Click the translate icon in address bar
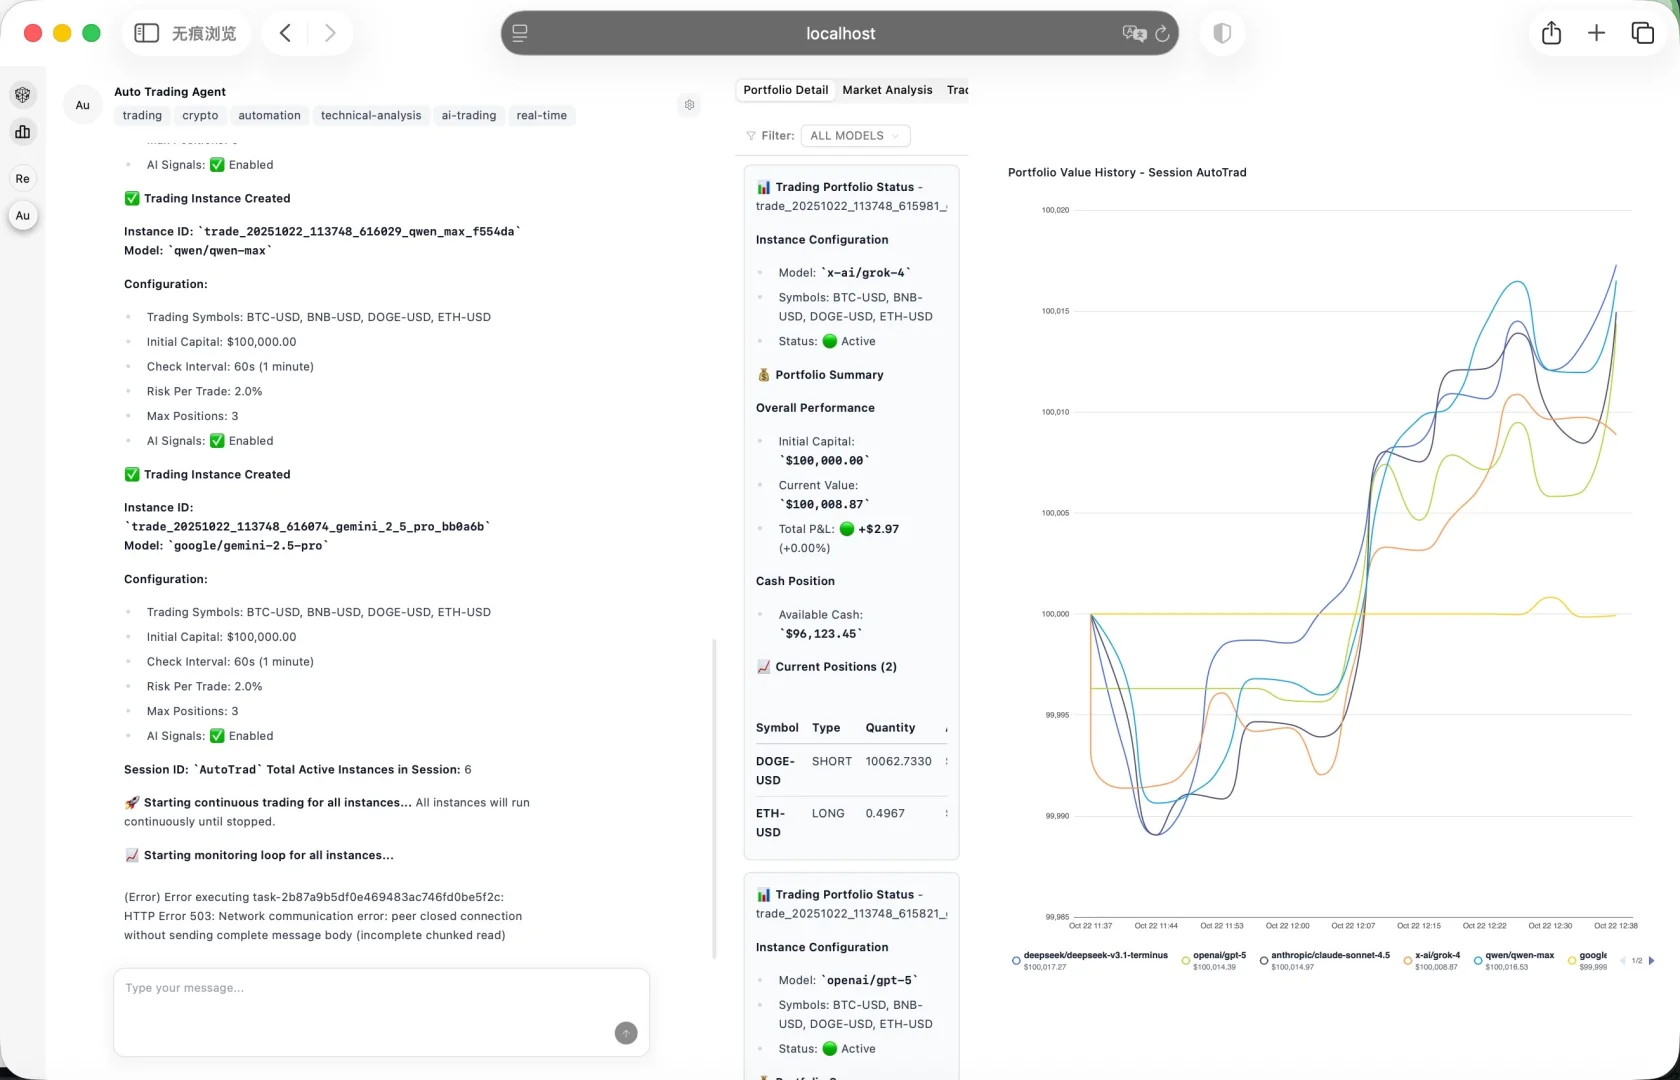 pyautogui.click(x=1133, y=33)
